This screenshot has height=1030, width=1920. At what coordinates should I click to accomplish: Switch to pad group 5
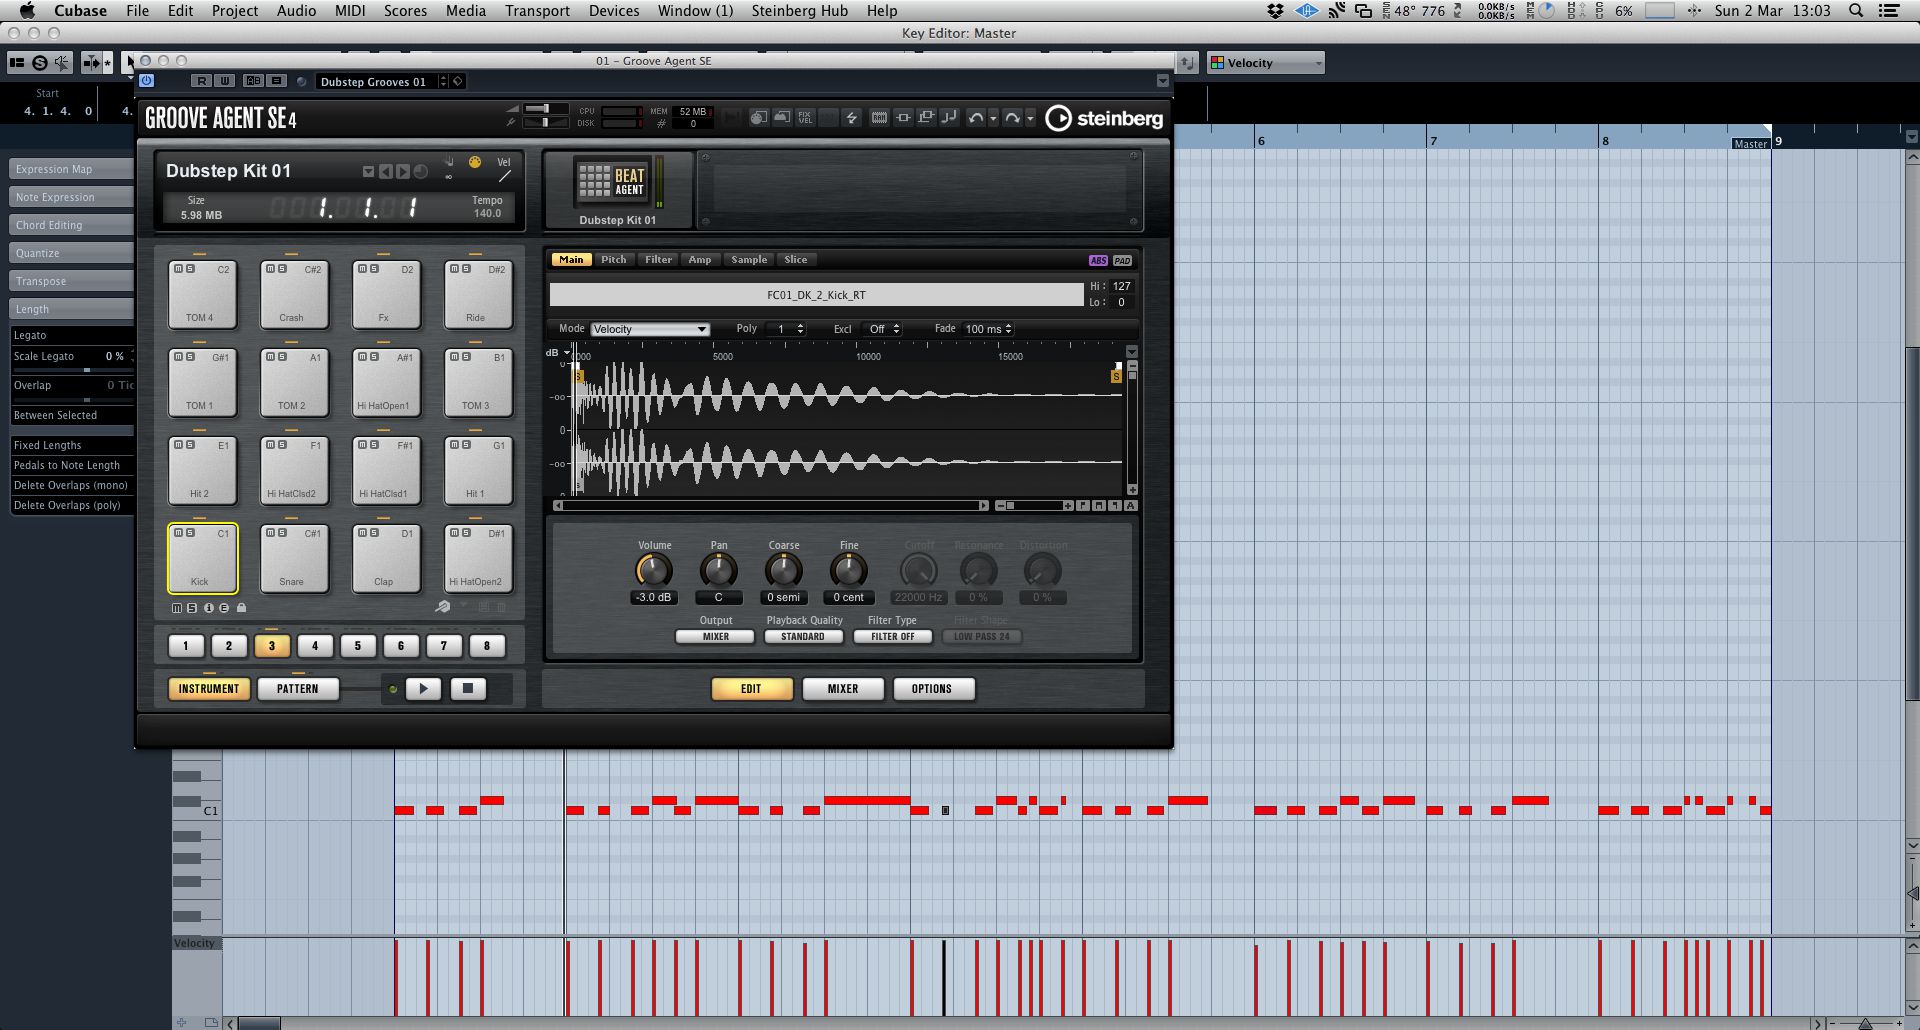[x=358, y=646]
